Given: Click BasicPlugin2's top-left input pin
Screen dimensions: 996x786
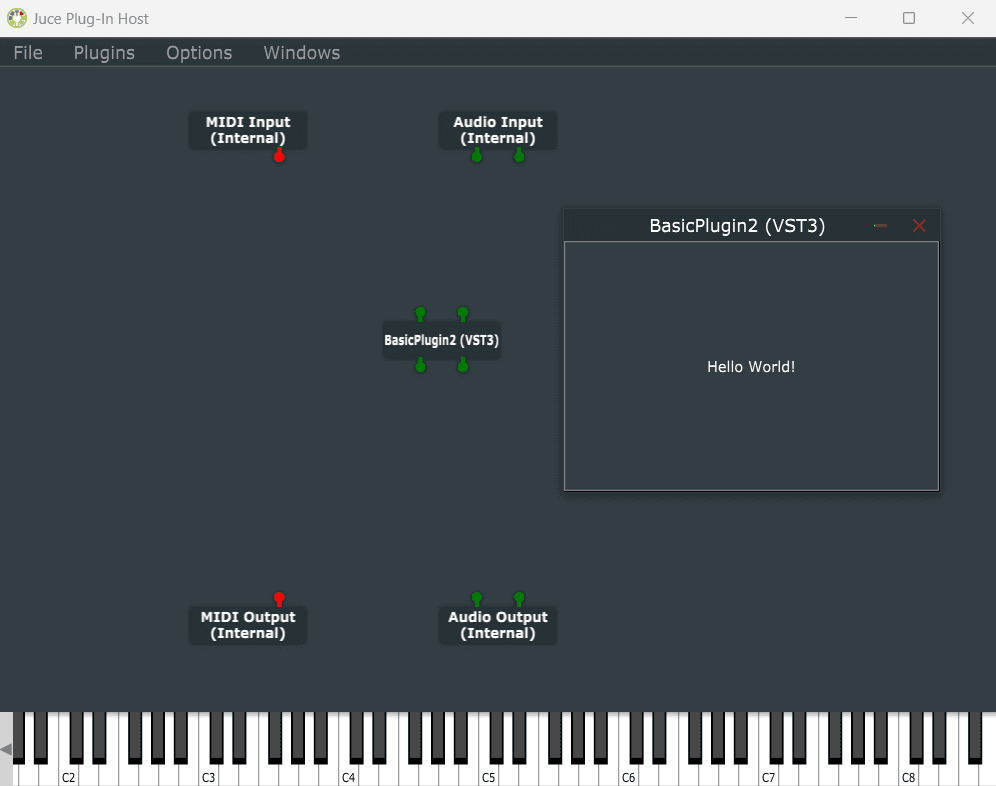Looking at the screenshot, I should pyautogui.click(x=420, y=314).
